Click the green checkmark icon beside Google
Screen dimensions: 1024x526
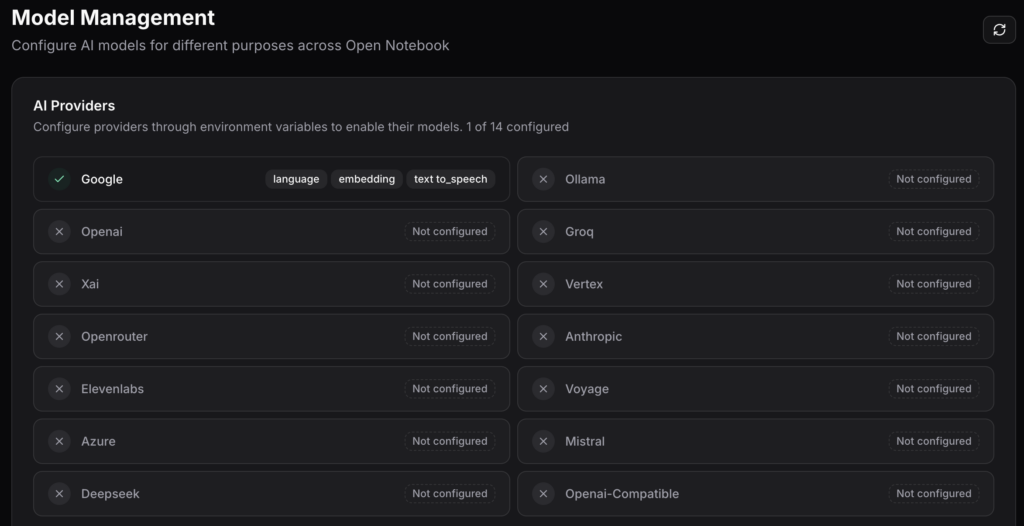(x=59, y=179)
